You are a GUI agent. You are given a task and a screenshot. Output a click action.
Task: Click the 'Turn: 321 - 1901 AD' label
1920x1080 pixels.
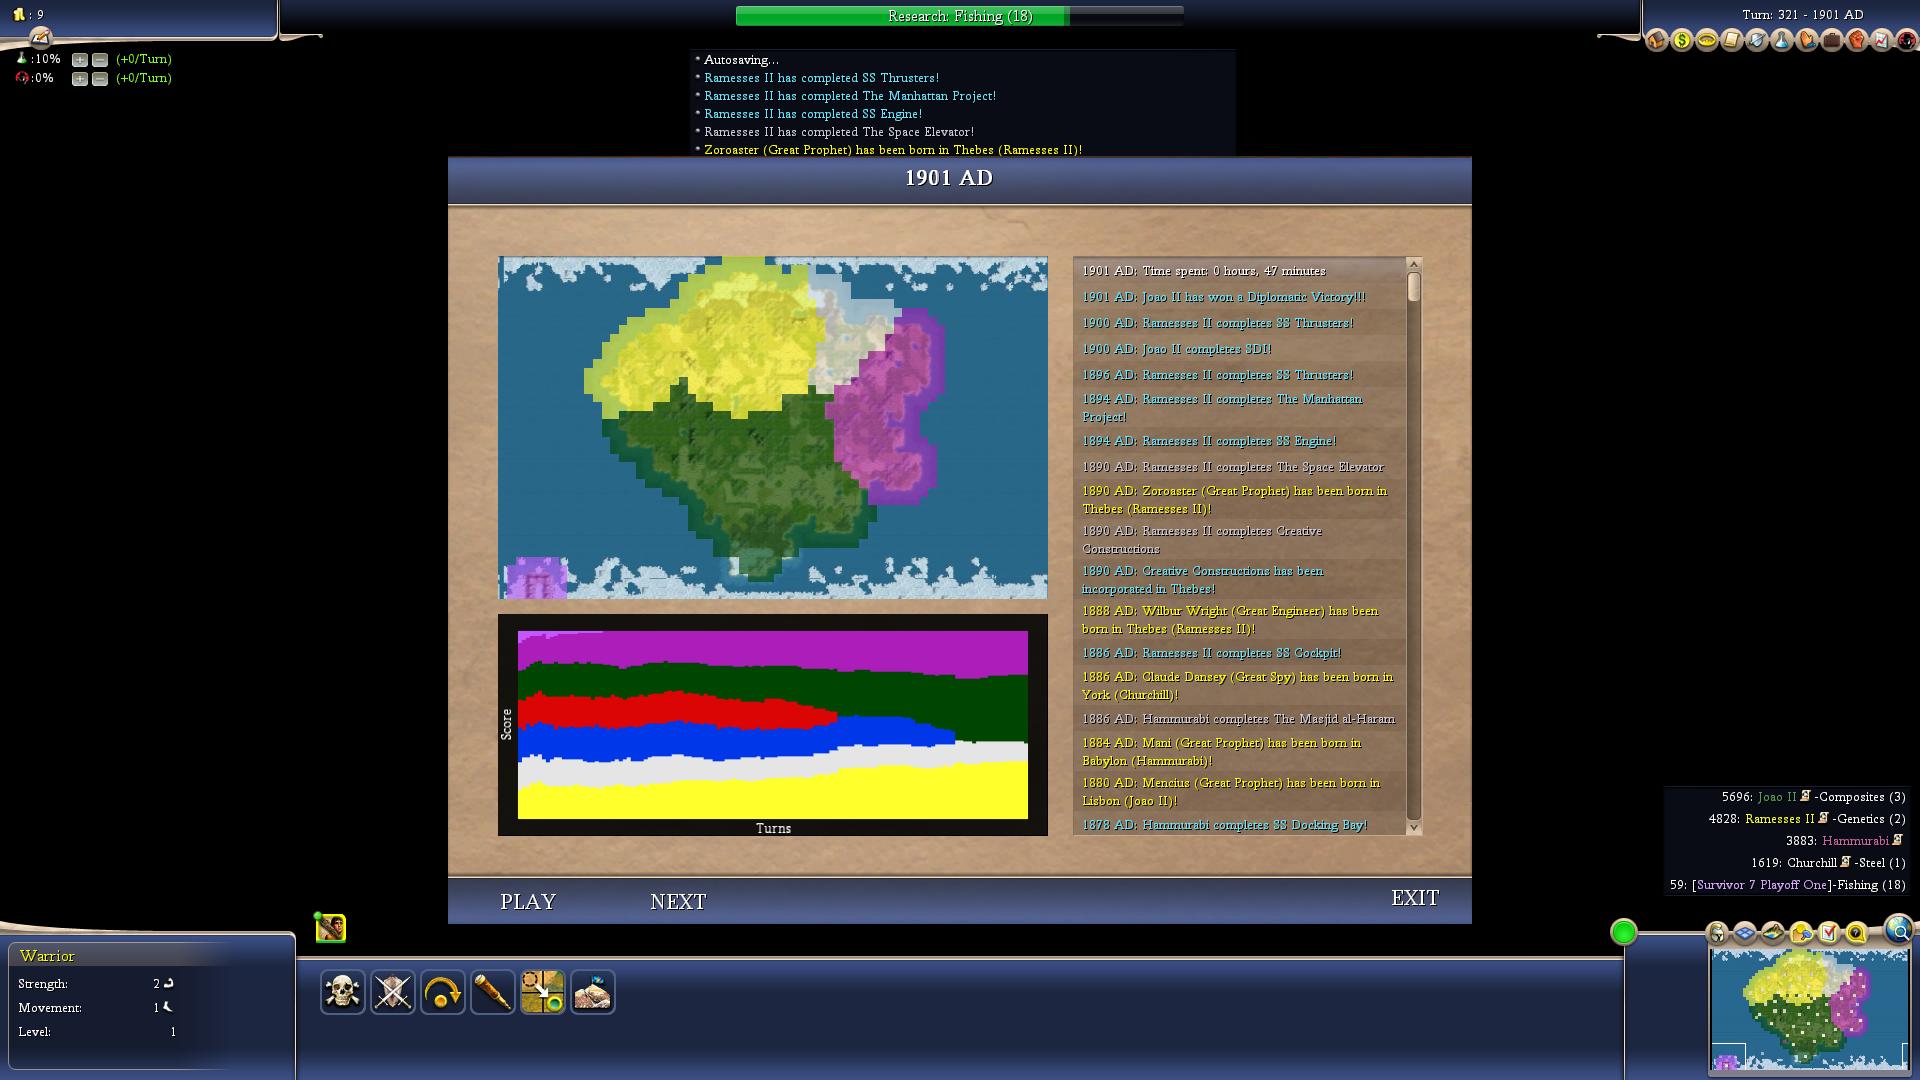point(1802,15)
